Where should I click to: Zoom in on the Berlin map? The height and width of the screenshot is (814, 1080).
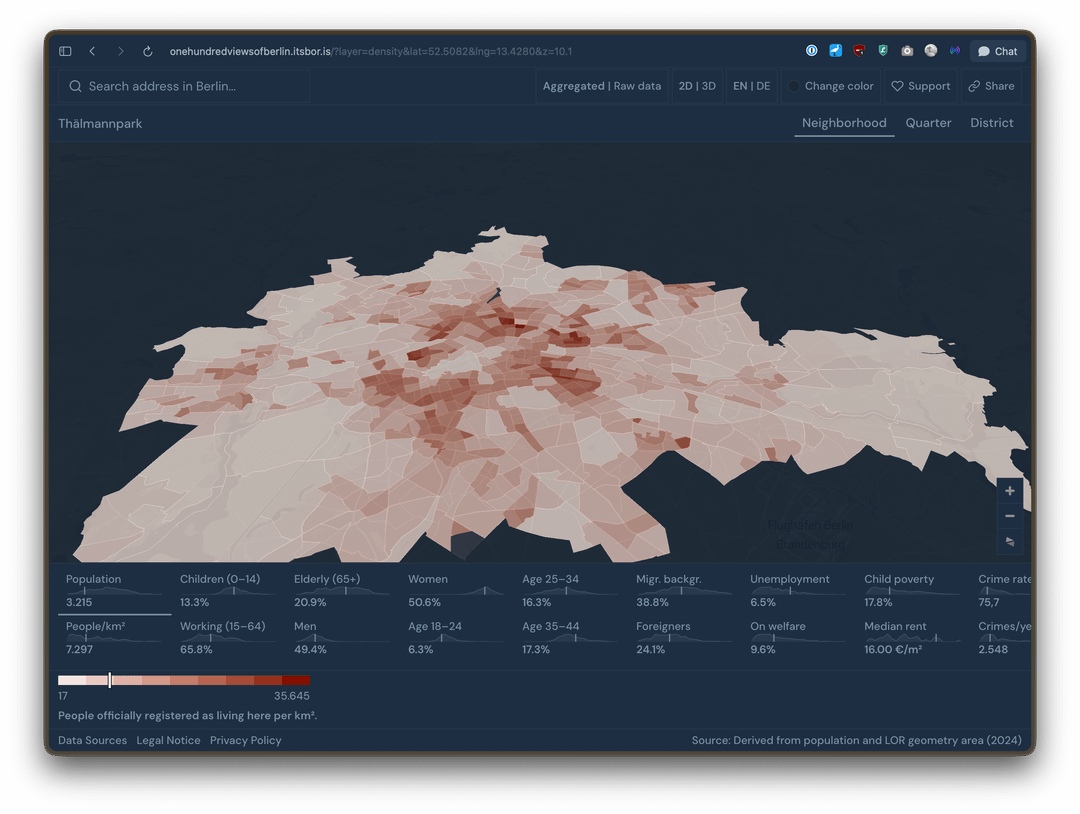1009,491
